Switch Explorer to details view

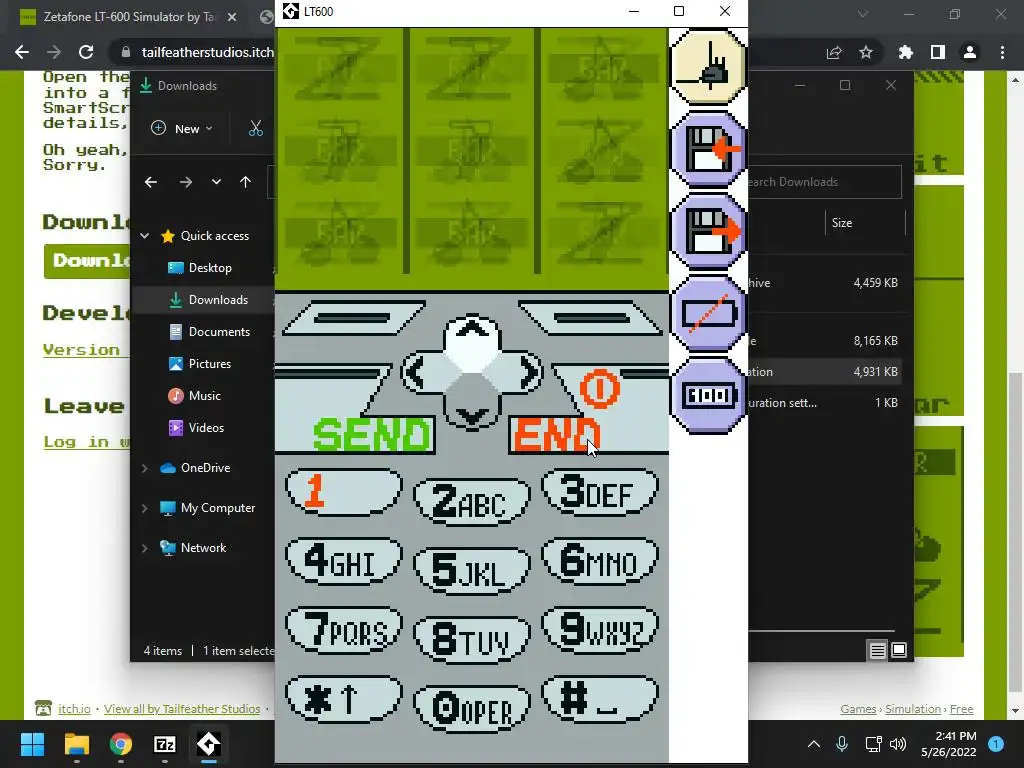[877, 650]
